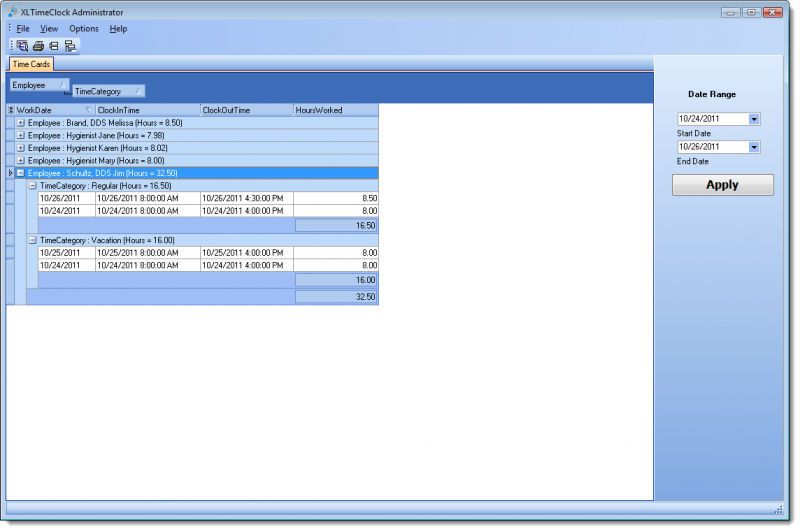Expand the Brand, DDS Melissa employee group
800x531 pixels.
[x=21, y=122]
